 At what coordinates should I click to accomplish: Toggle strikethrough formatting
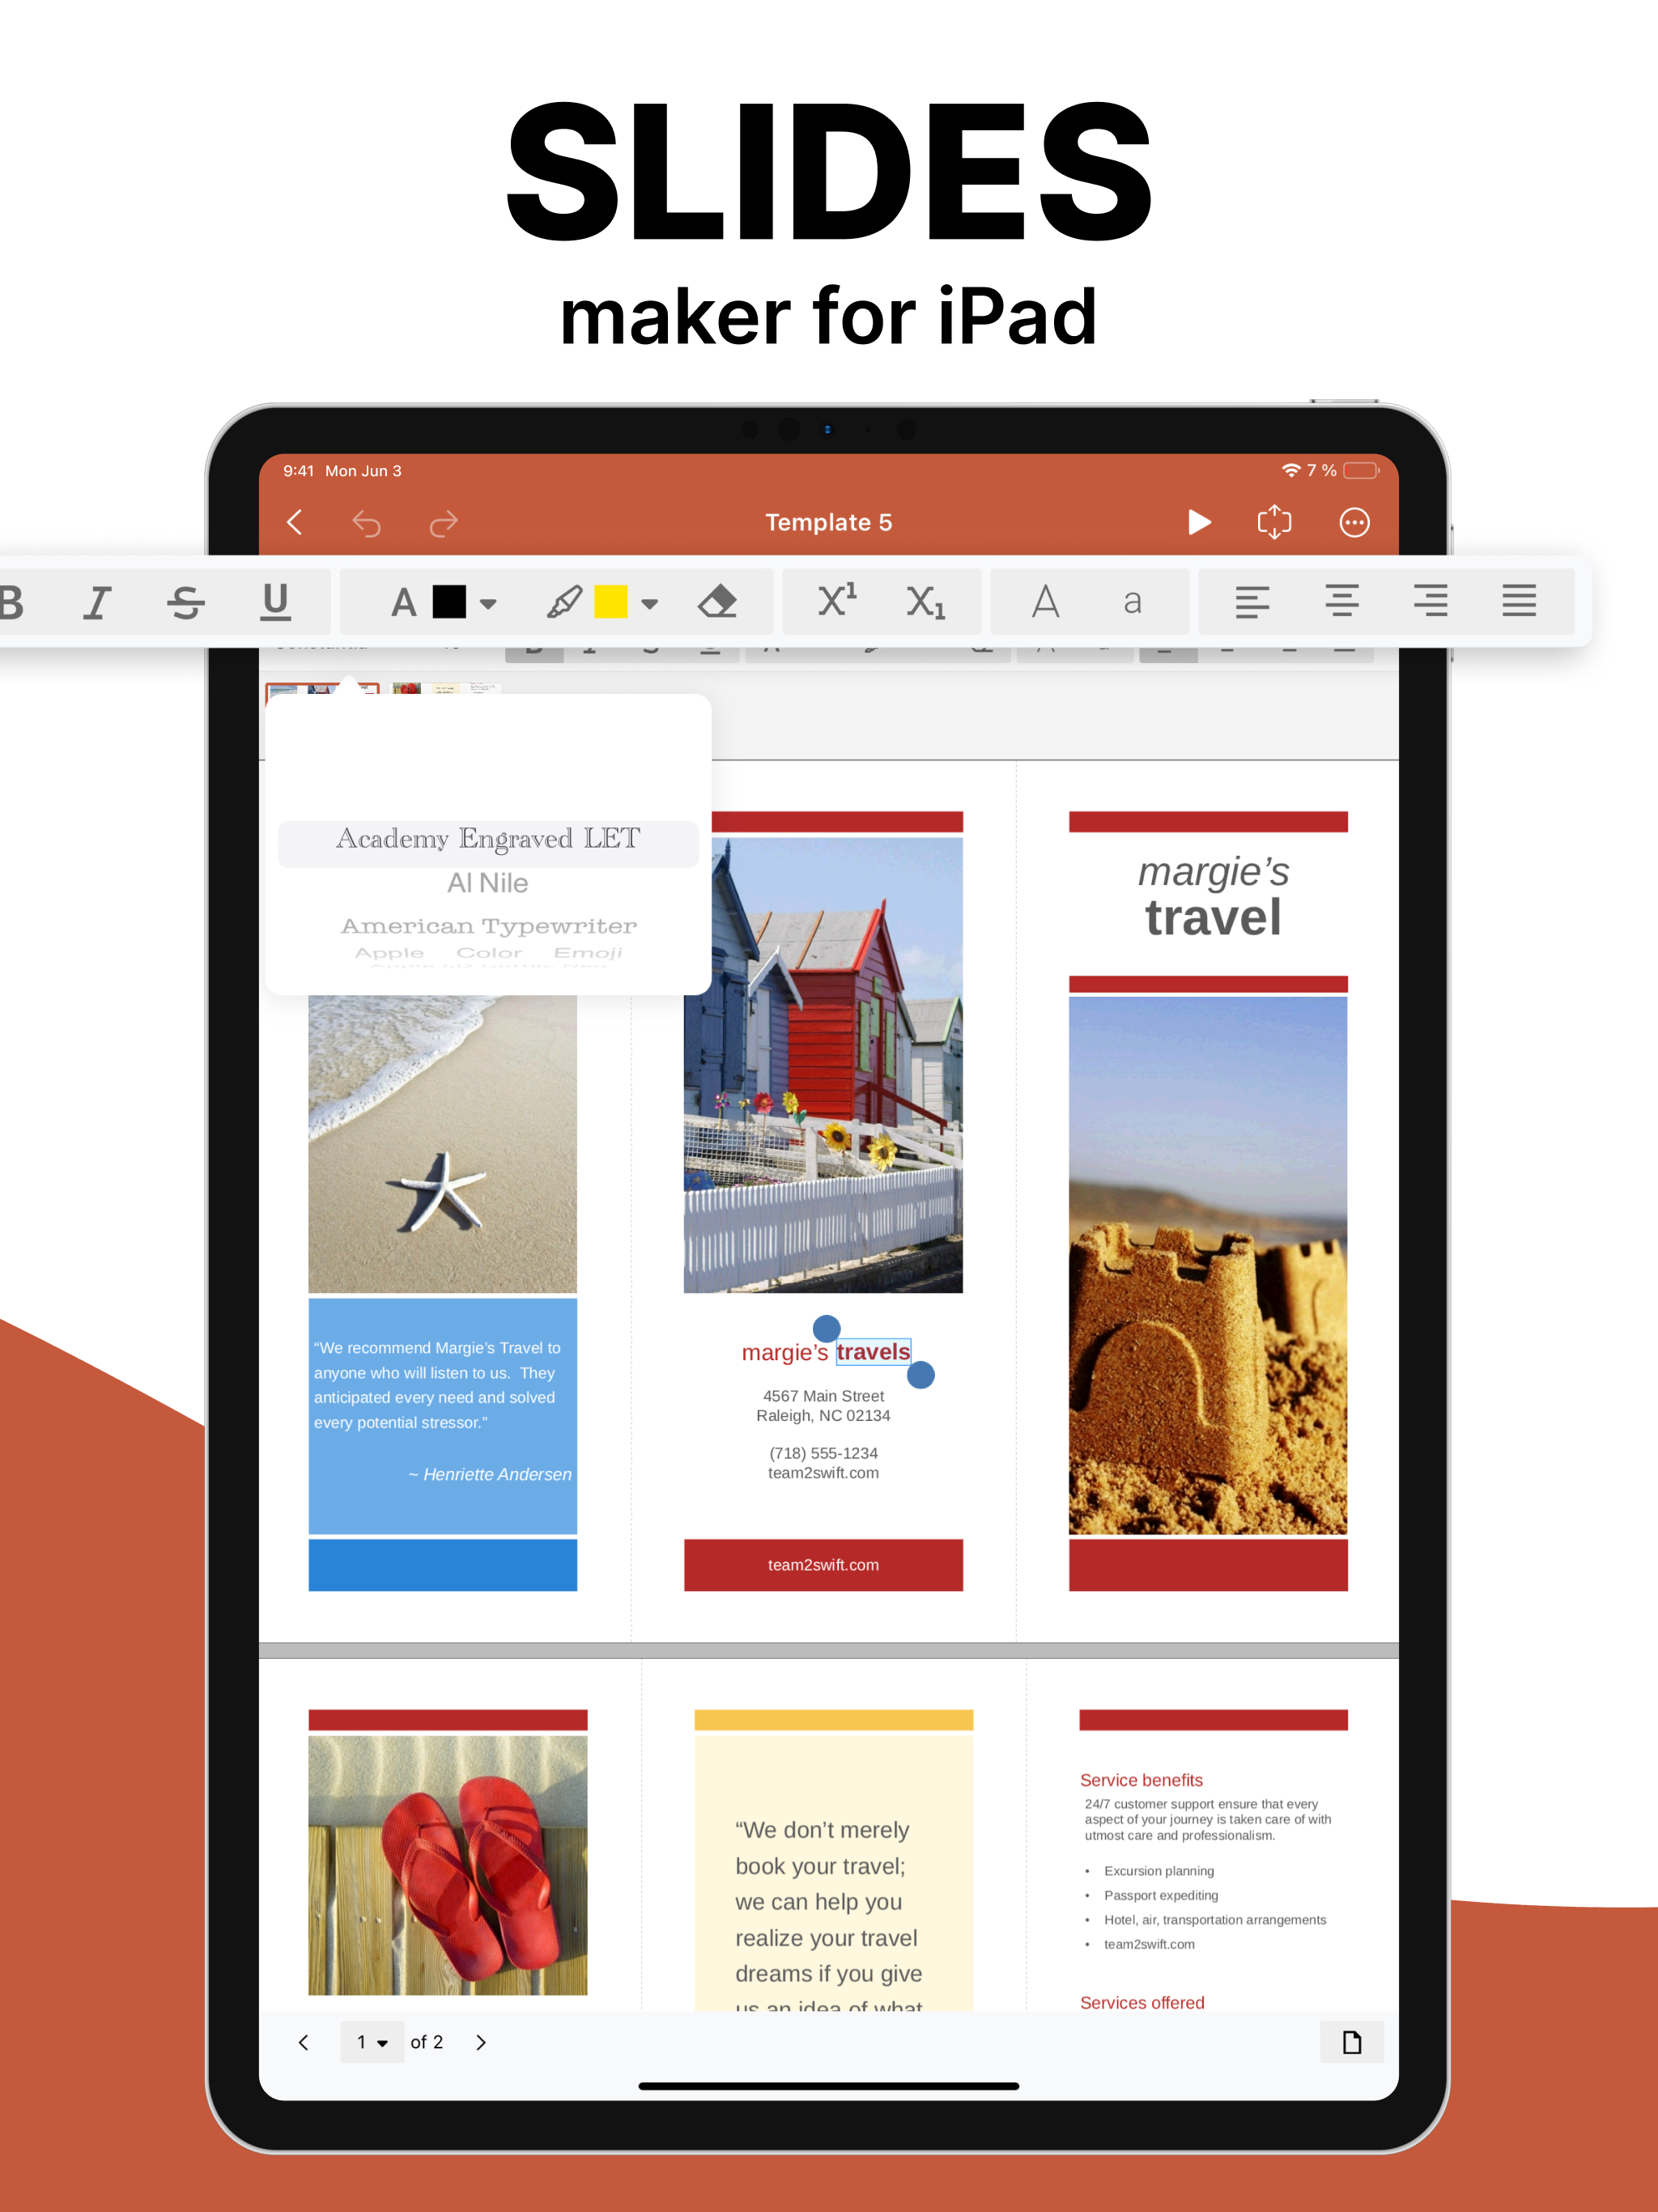coord(186,602)
